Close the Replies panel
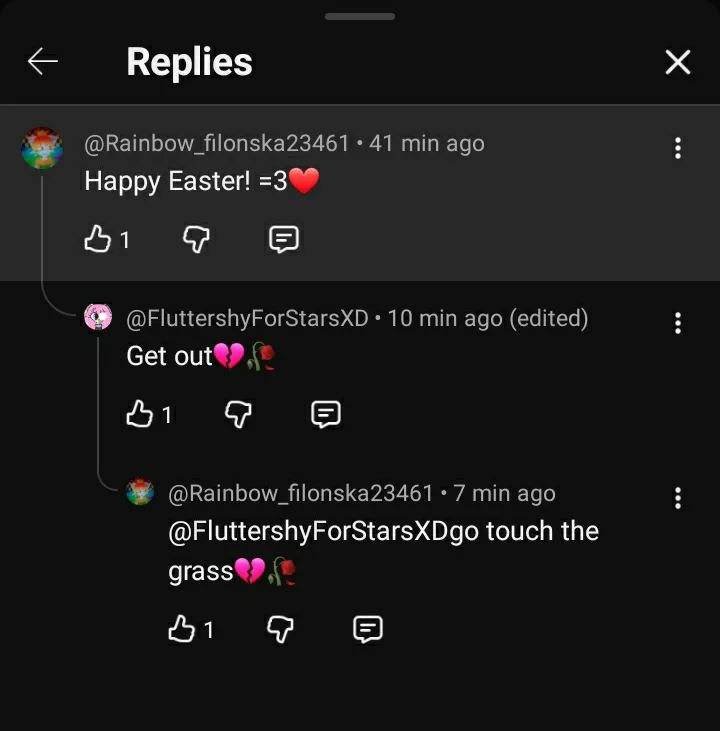 (x=678, y=62)
